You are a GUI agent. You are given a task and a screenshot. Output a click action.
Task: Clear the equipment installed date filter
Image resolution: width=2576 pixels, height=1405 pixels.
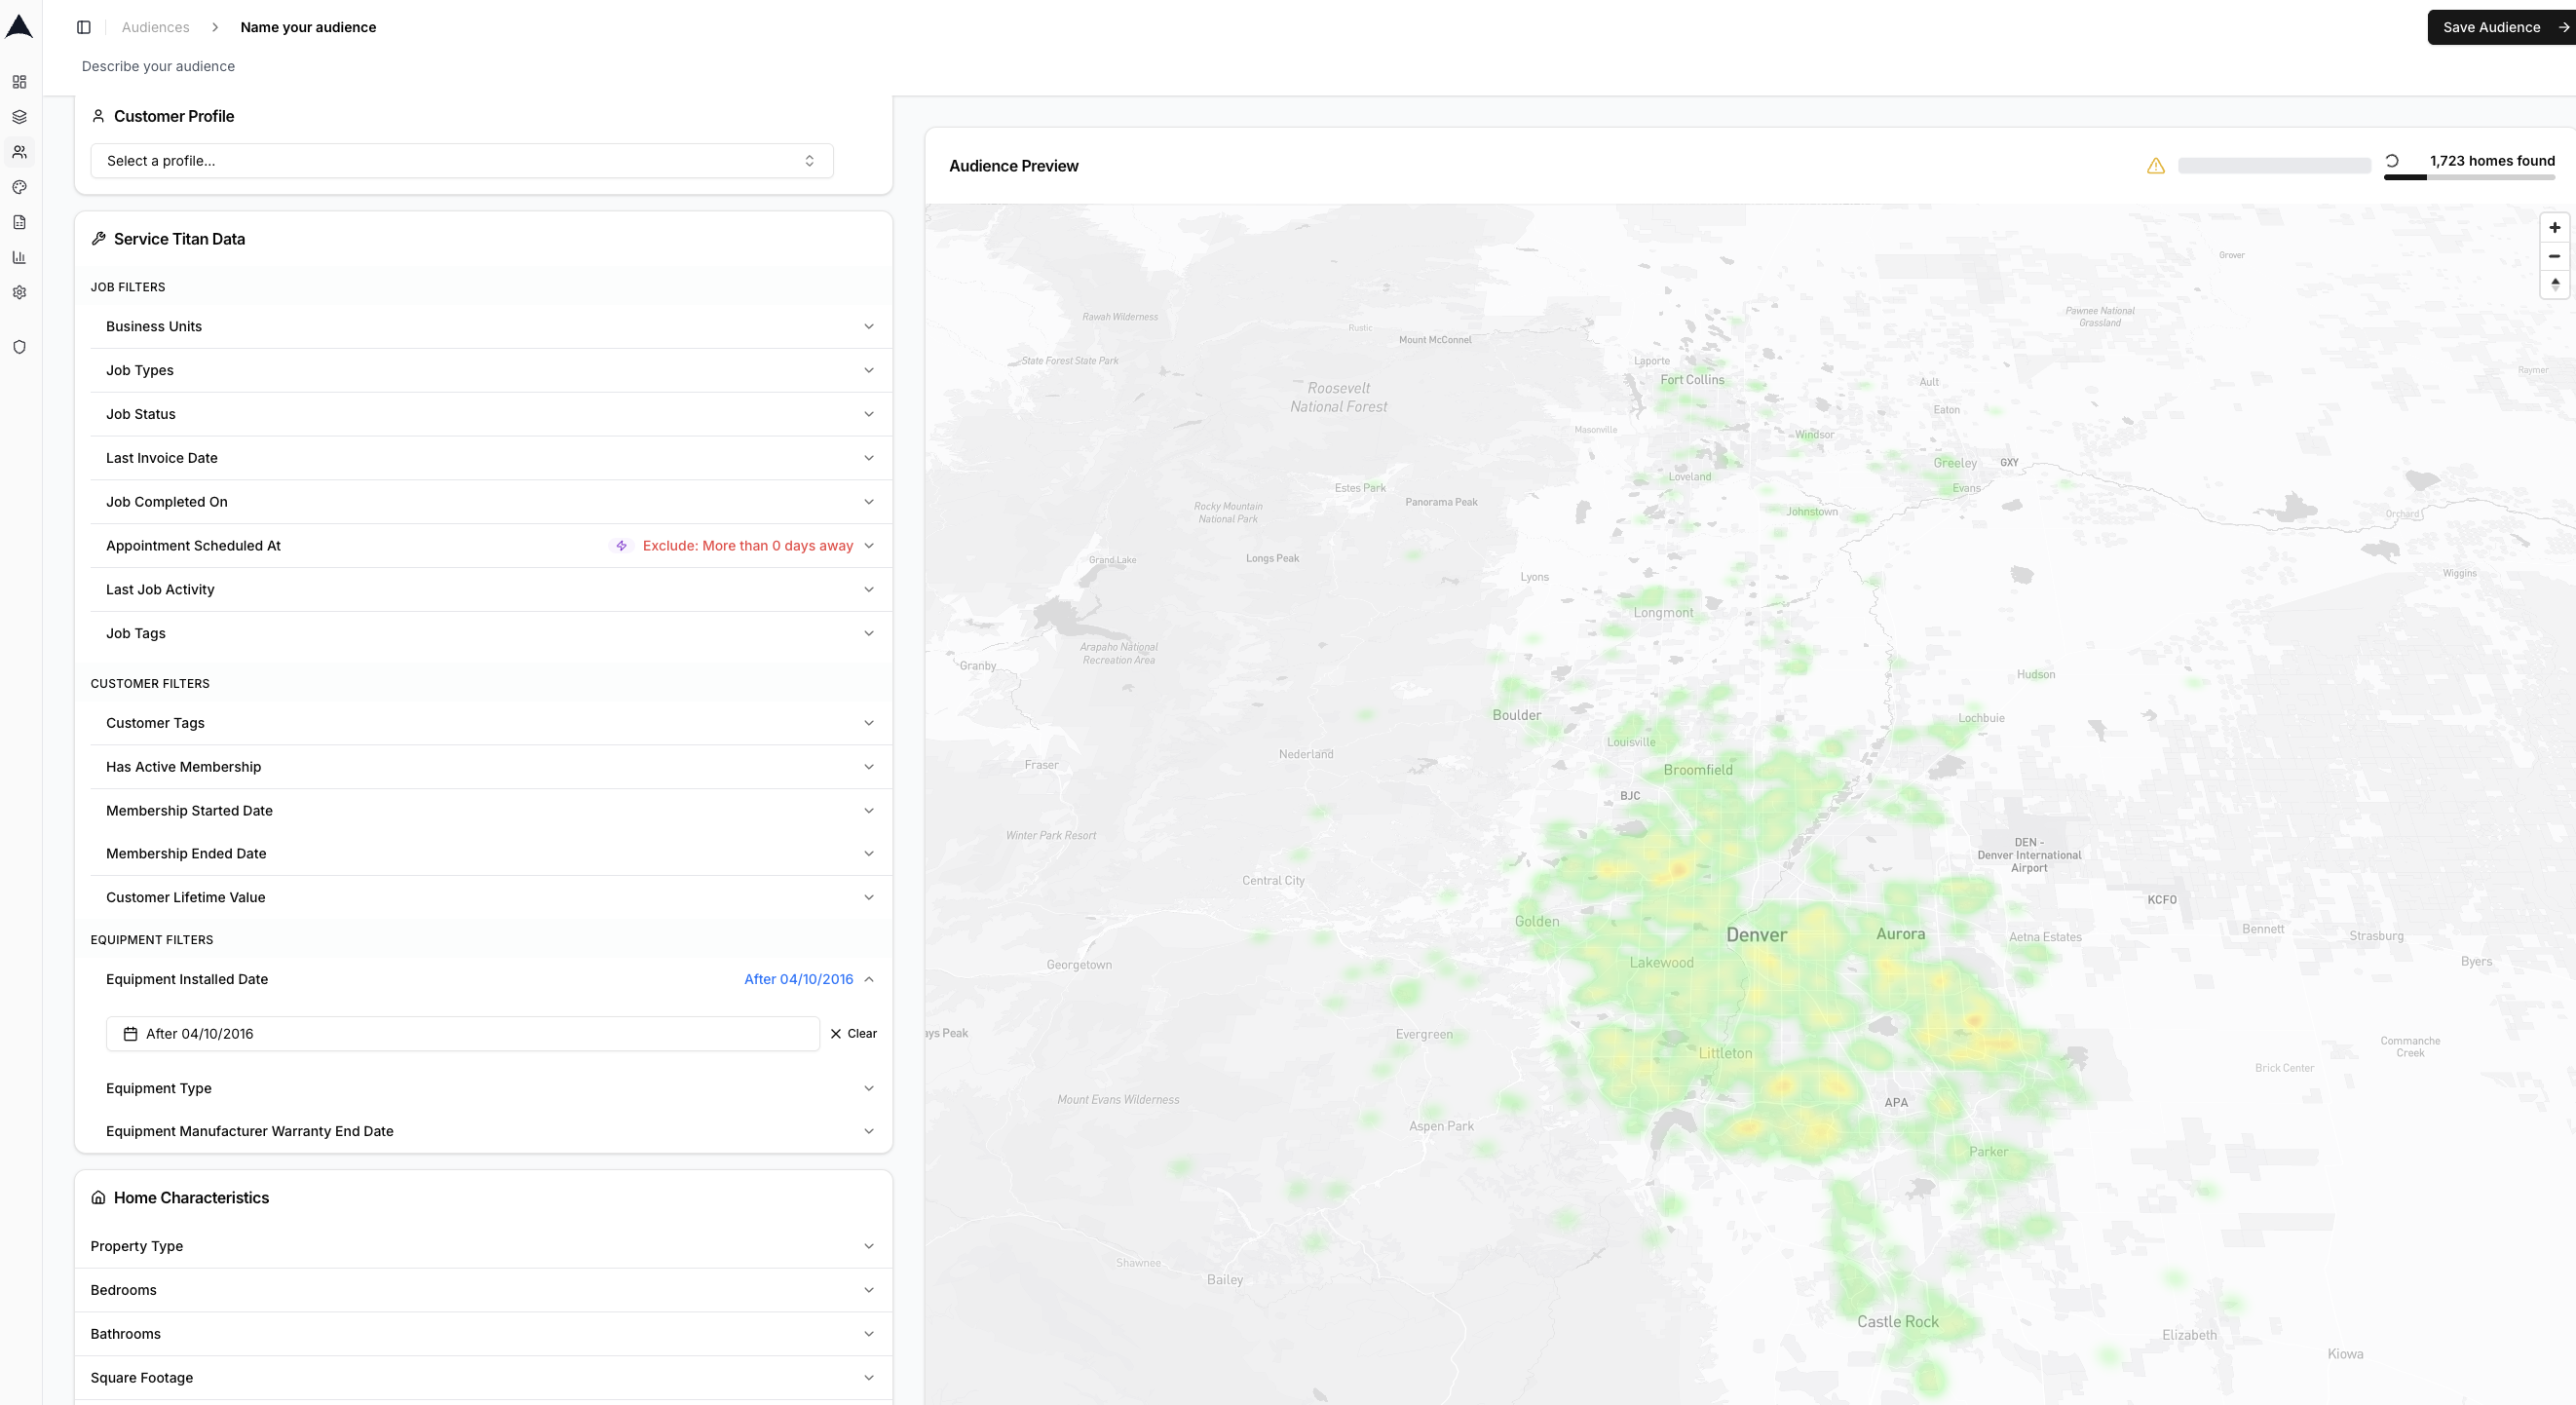click(853, 1034)
